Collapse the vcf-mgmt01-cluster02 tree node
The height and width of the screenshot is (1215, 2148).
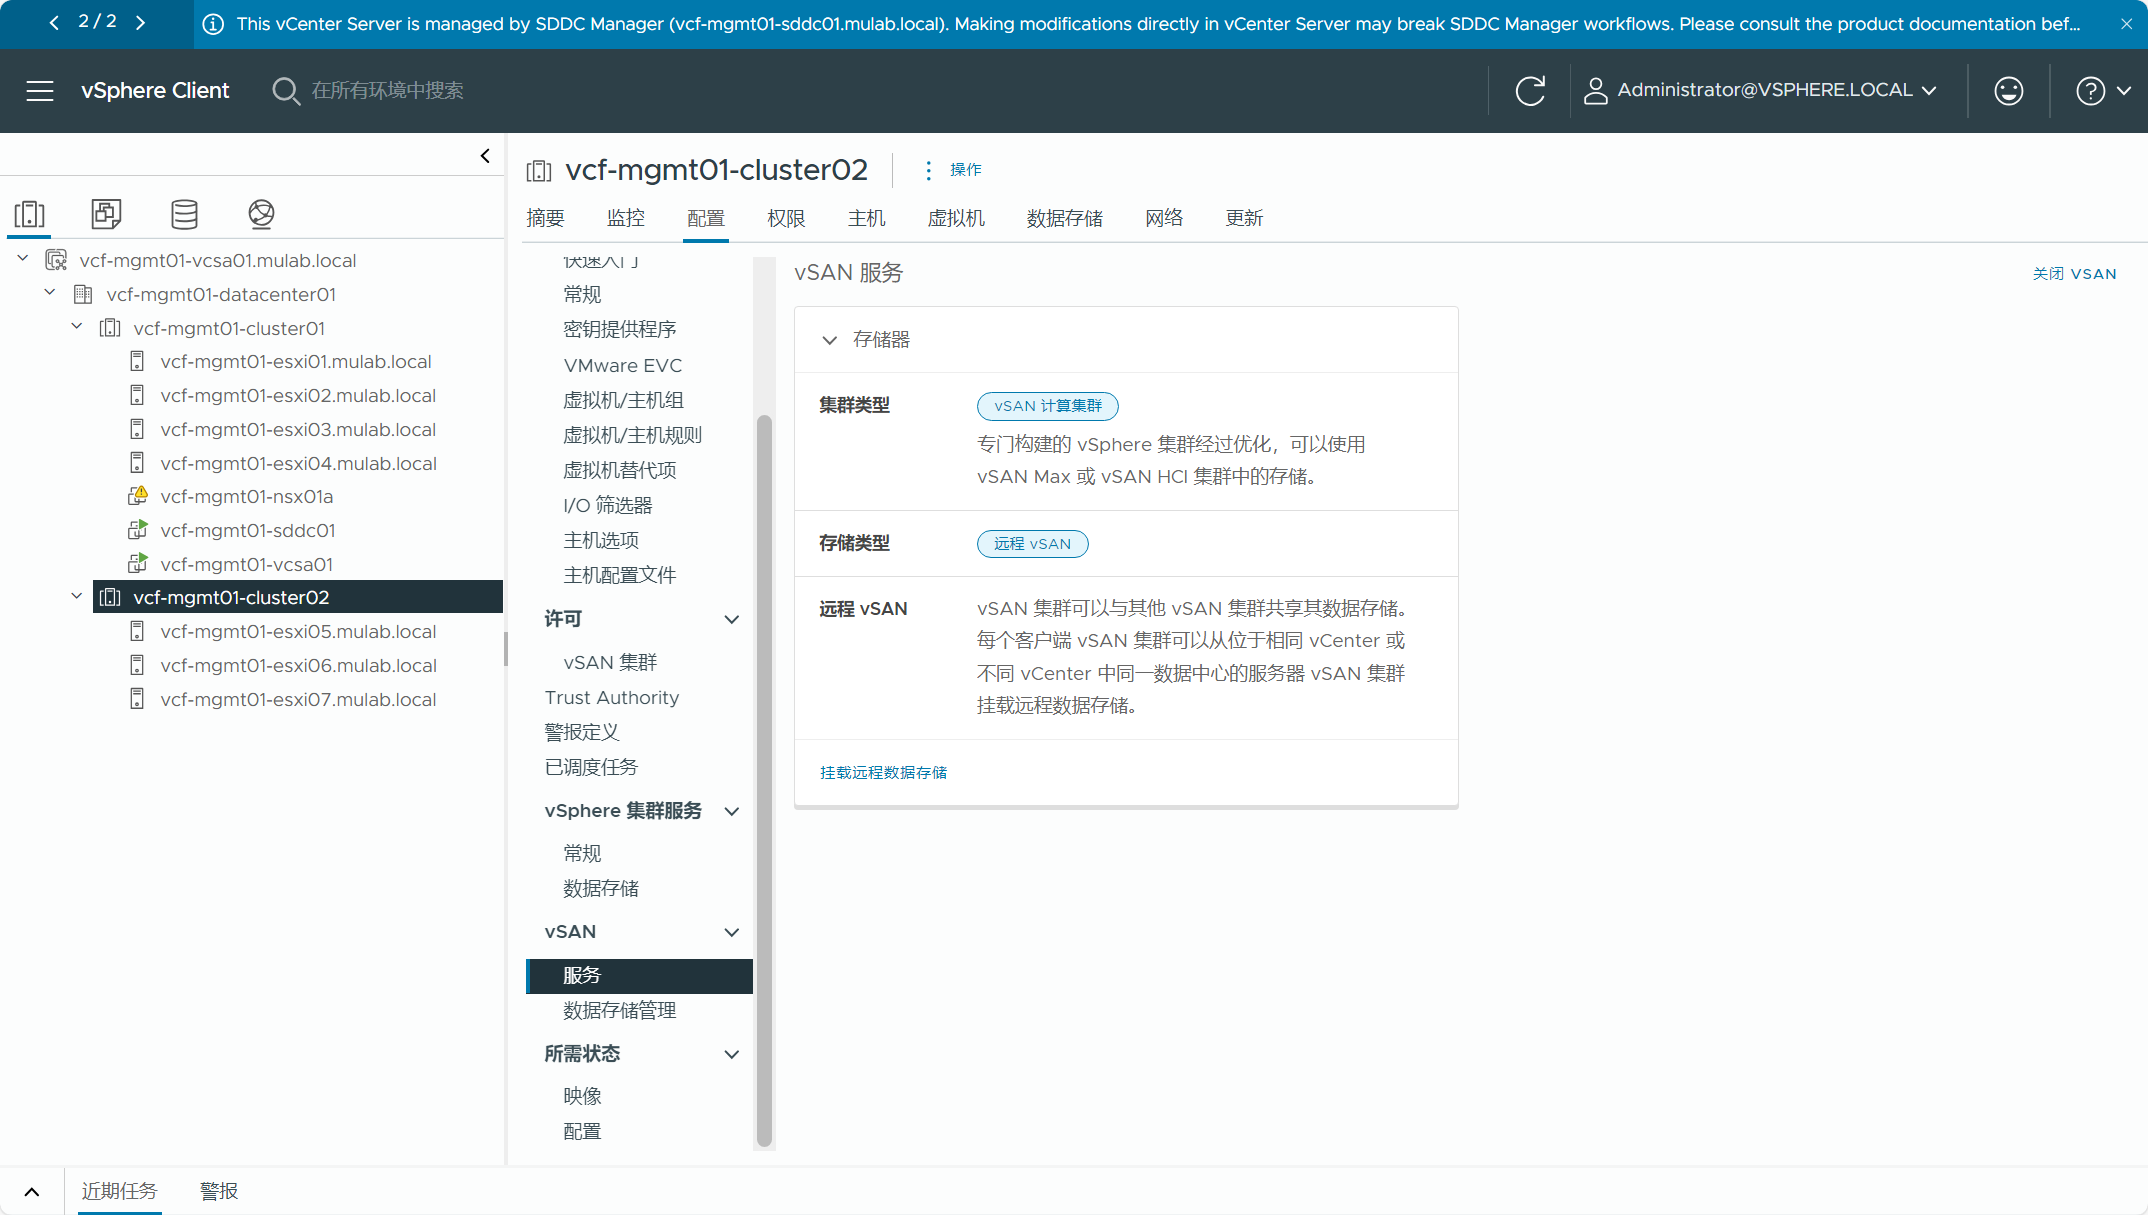[x=77, y=596]
